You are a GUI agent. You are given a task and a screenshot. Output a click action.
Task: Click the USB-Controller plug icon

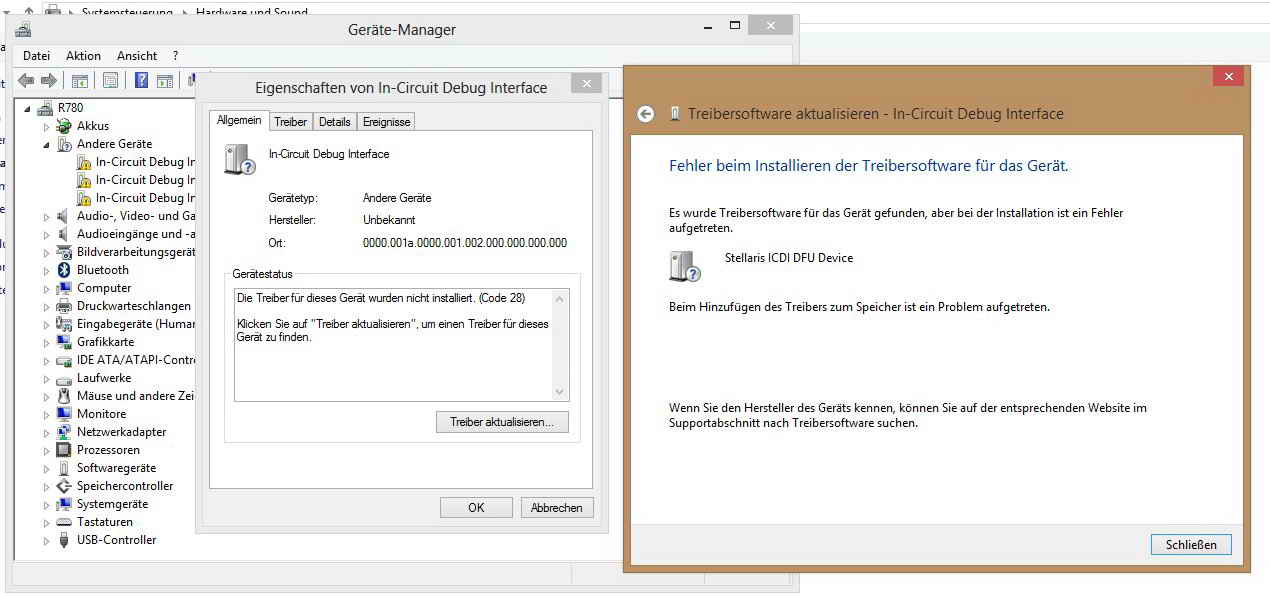pos(64,540)
